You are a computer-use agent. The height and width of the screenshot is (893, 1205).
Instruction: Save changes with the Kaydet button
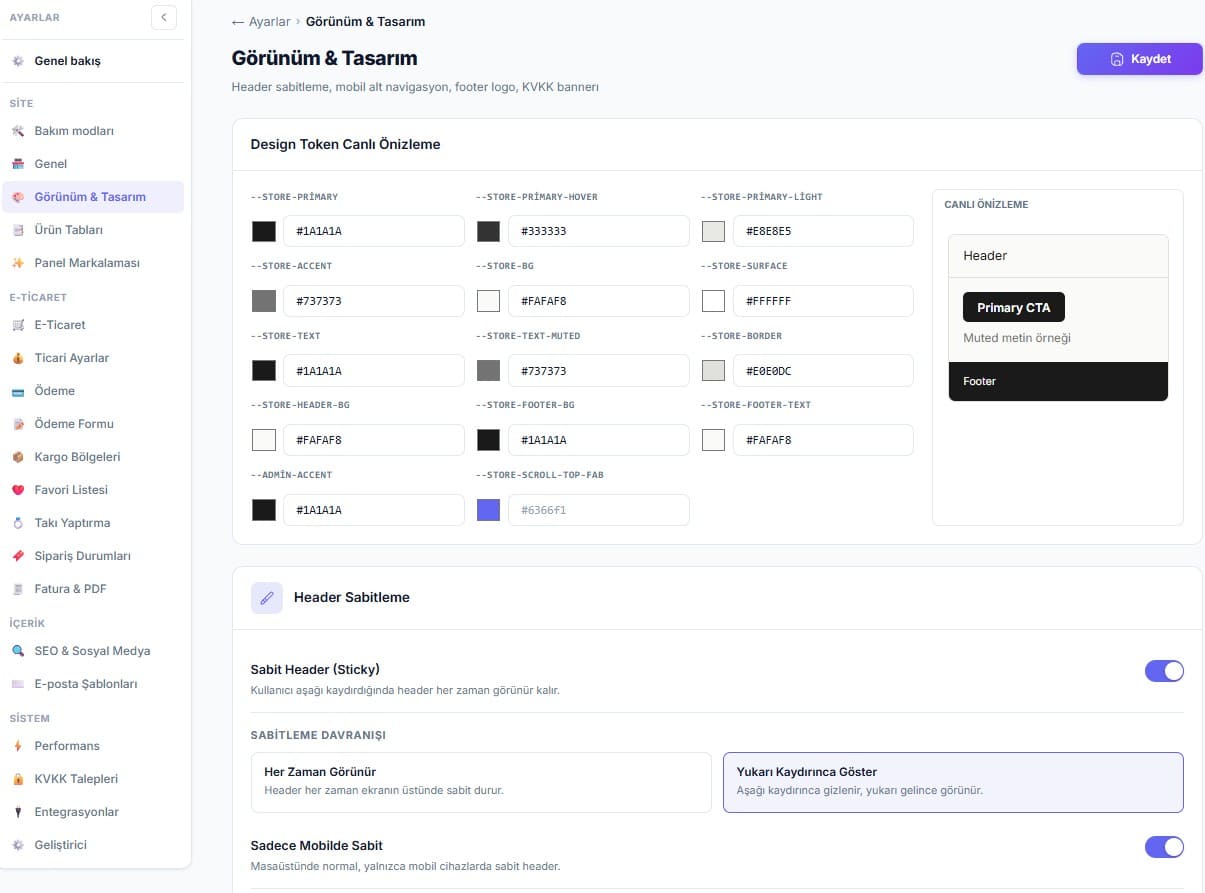[1140, 59]
